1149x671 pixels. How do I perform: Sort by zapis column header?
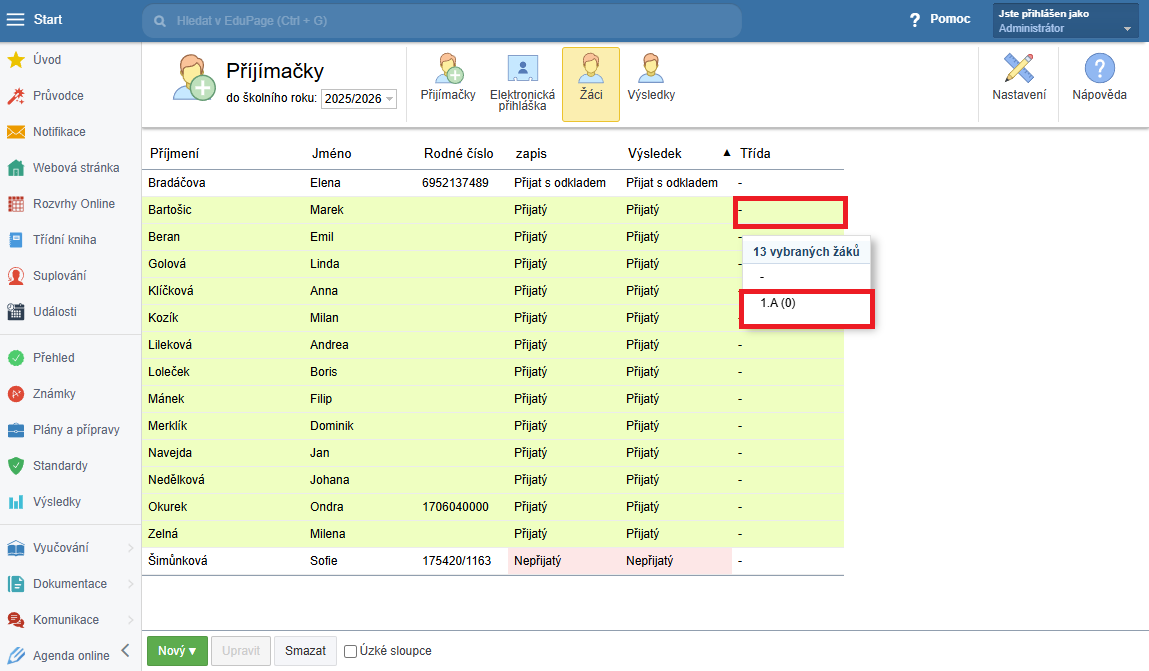[x=531, y=154]
